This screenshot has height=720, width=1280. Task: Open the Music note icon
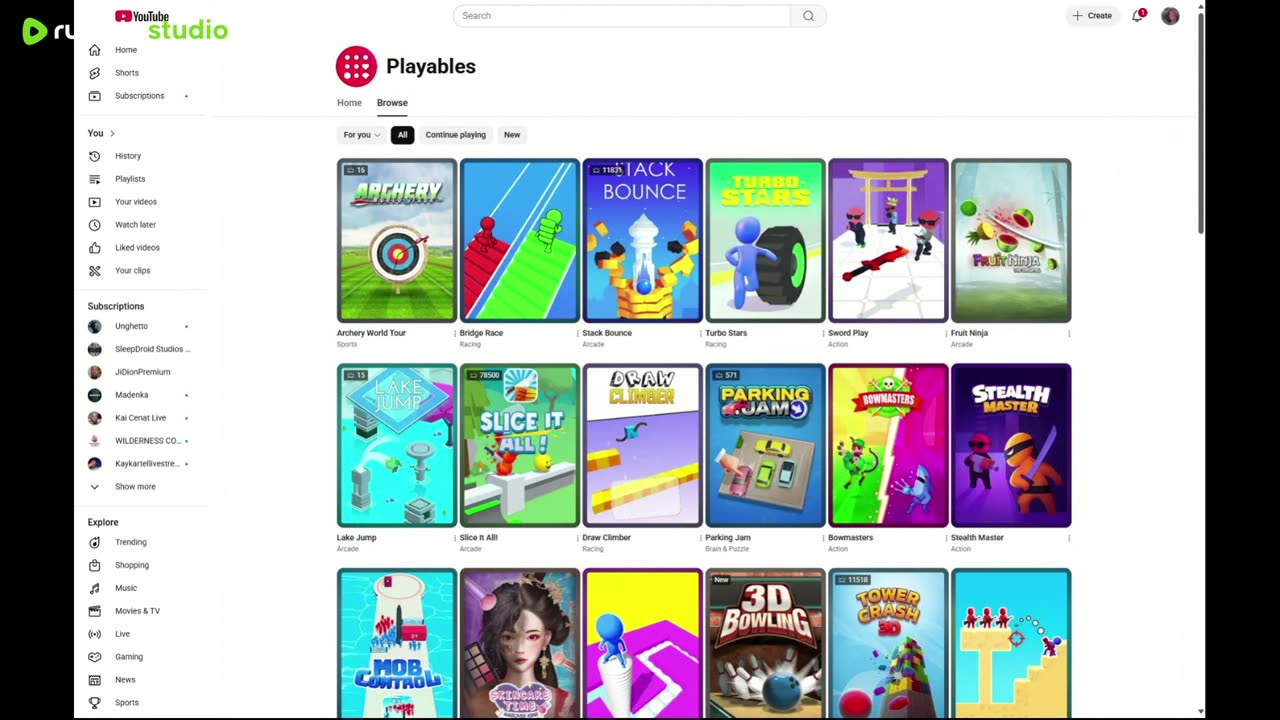point(94,588)
